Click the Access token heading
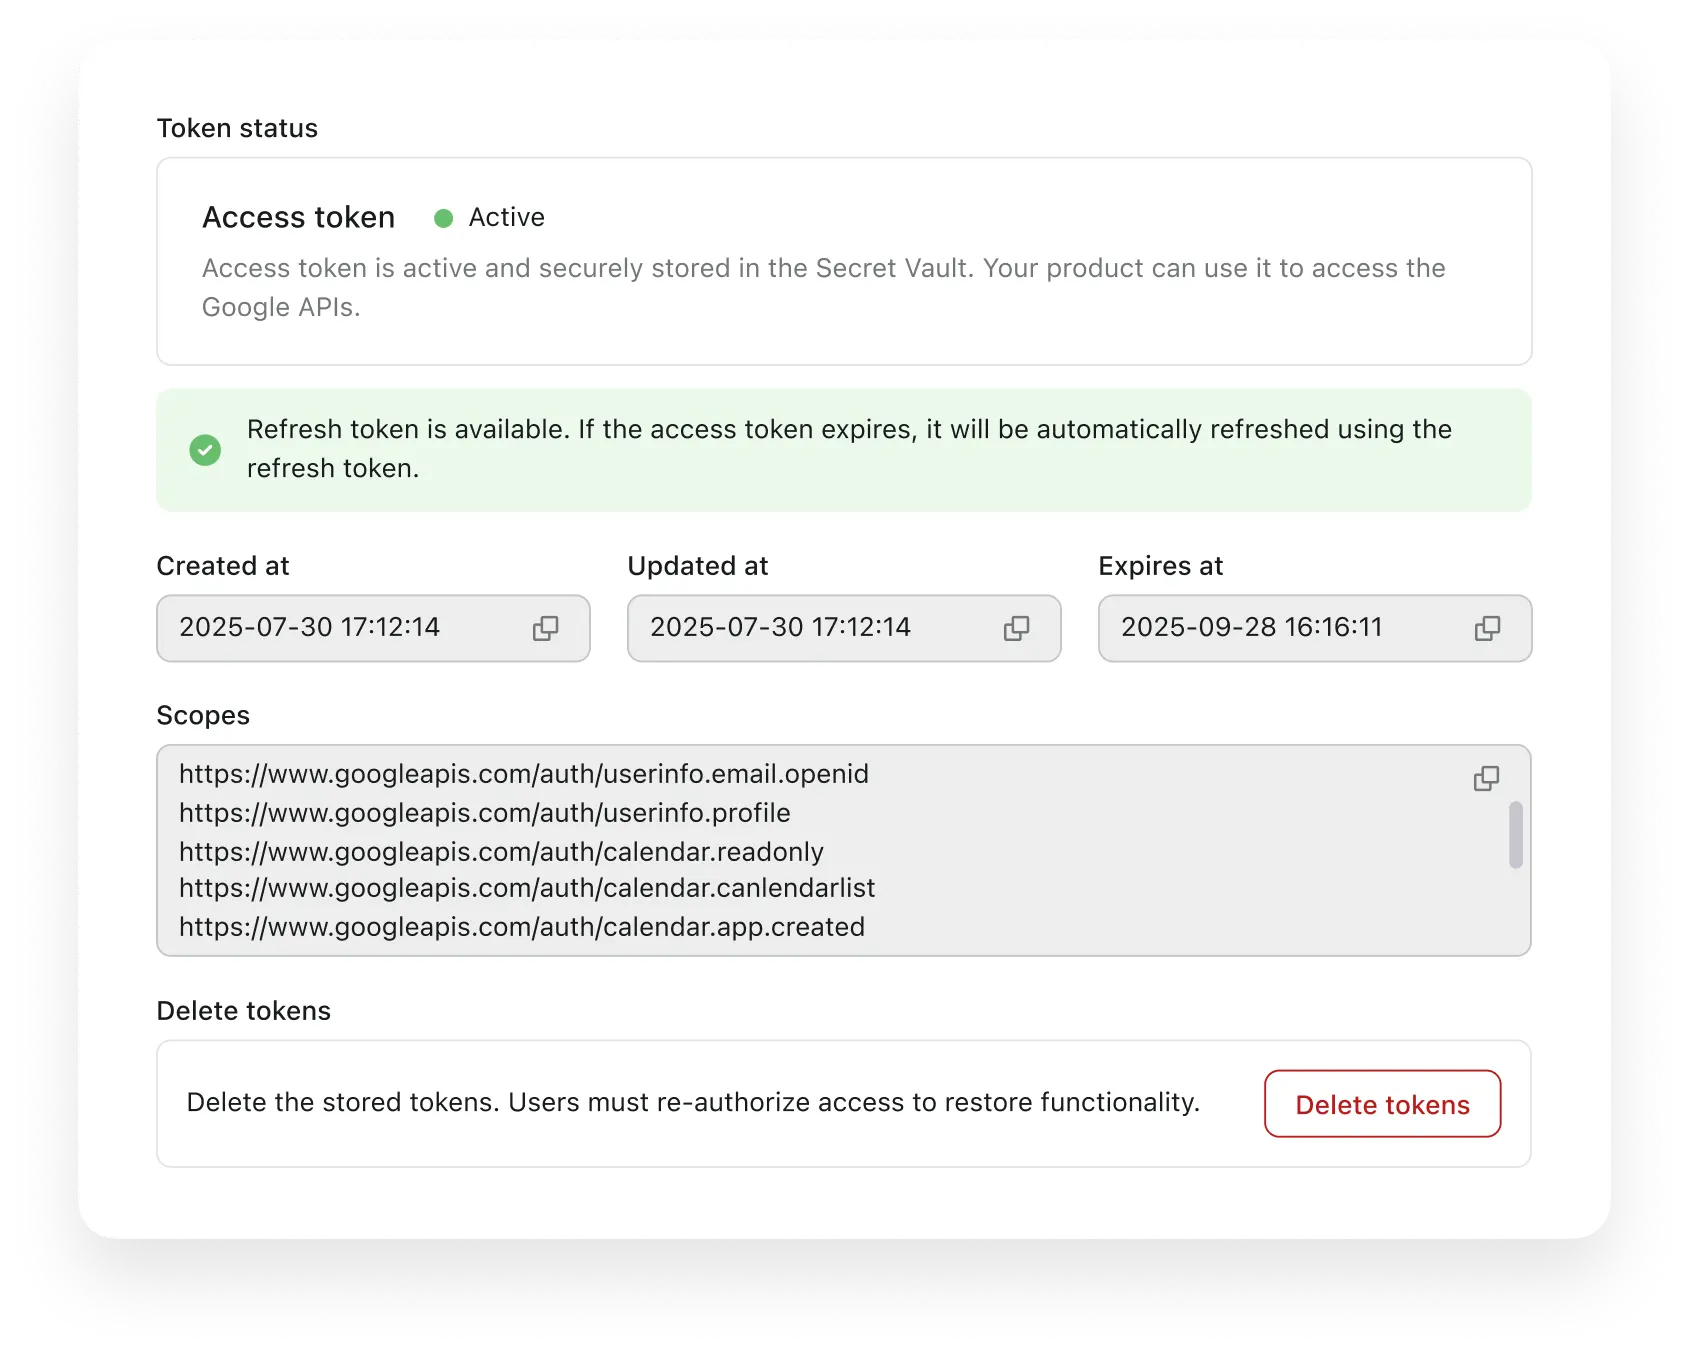 point(299,218)
